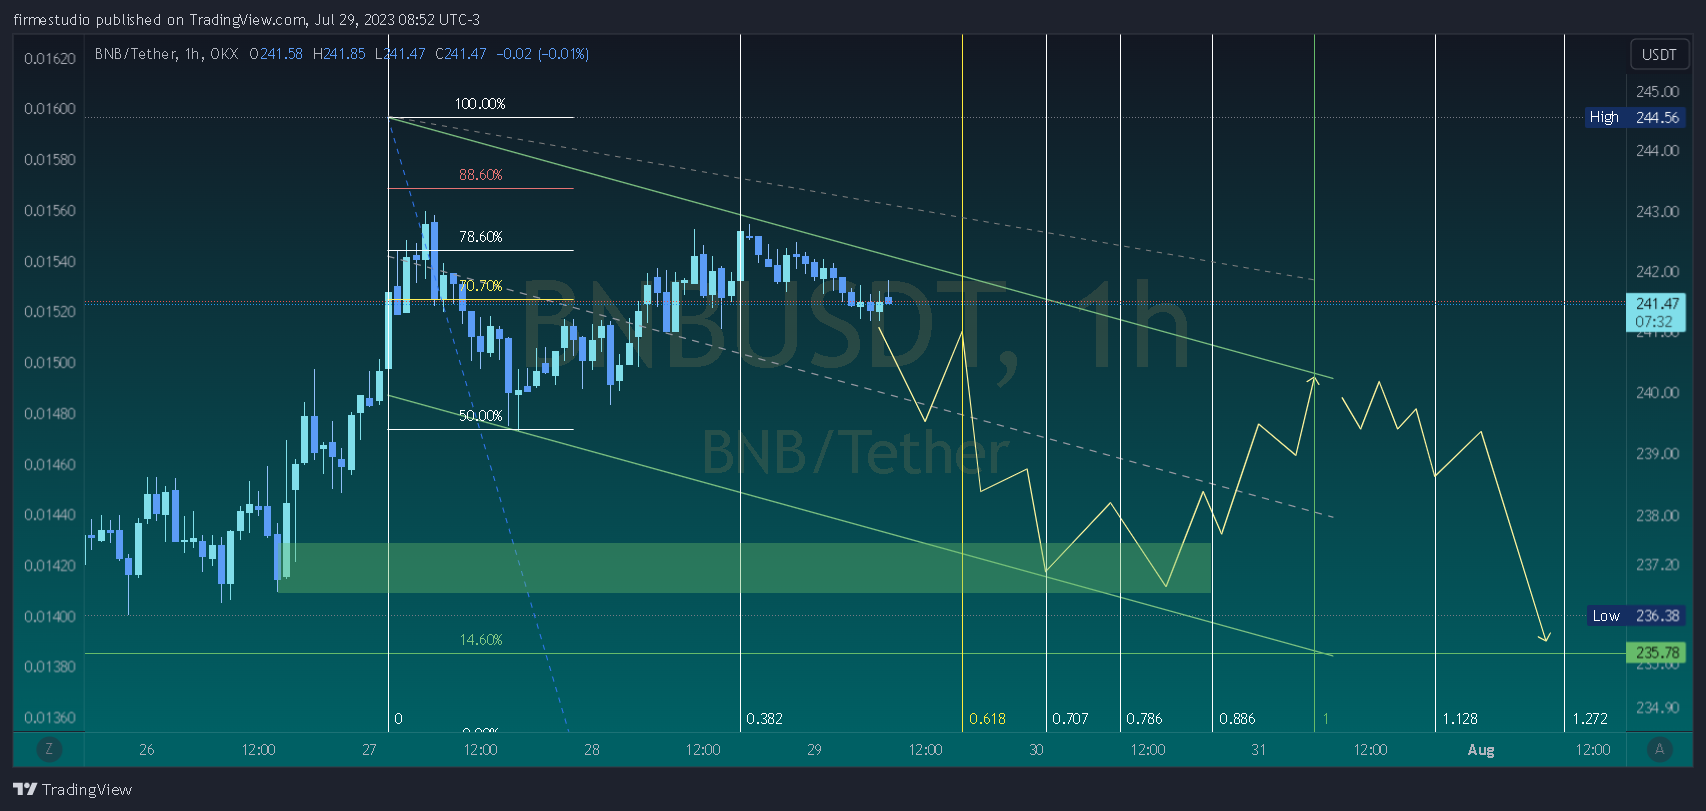Click the A auto-scale button
1706x811 pixels.
pyautogui.click(x=1659, y=748)
